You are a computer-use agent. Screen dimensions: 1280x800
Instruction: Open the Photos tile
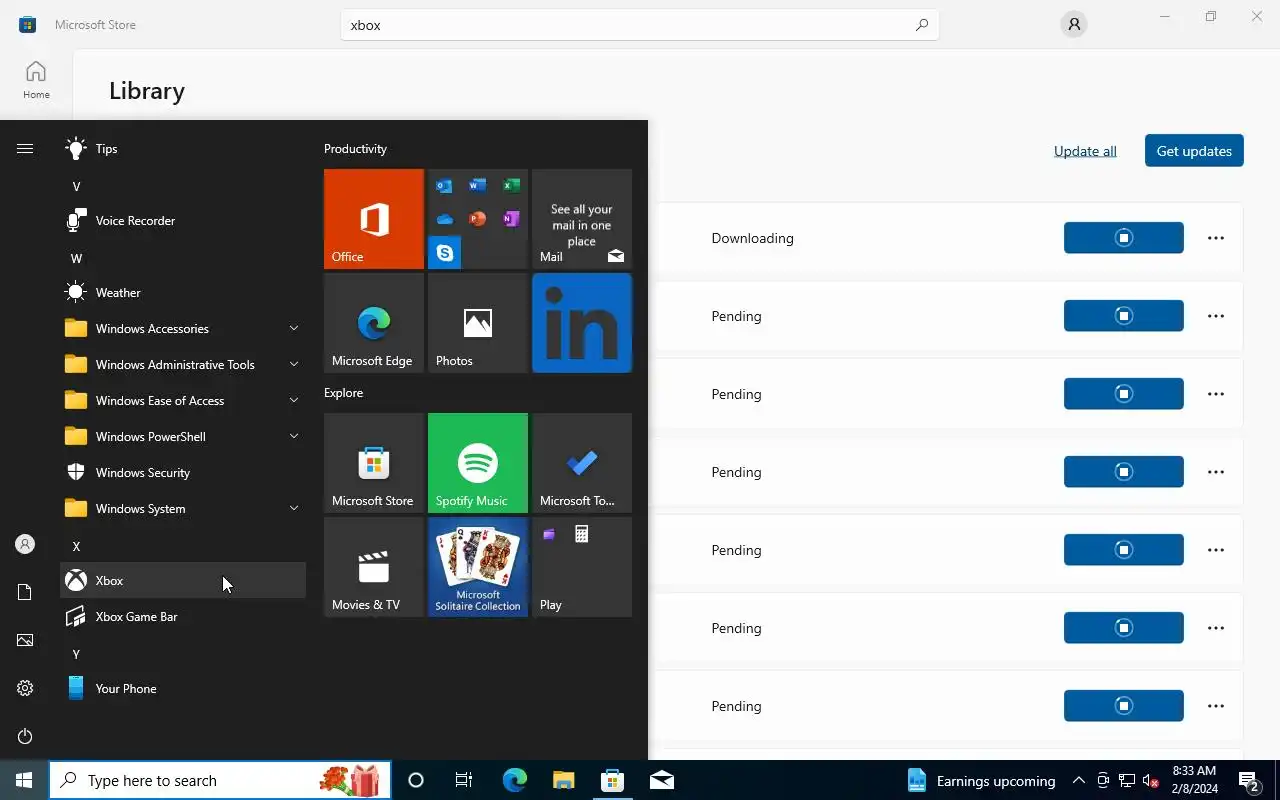coord(478,323)
